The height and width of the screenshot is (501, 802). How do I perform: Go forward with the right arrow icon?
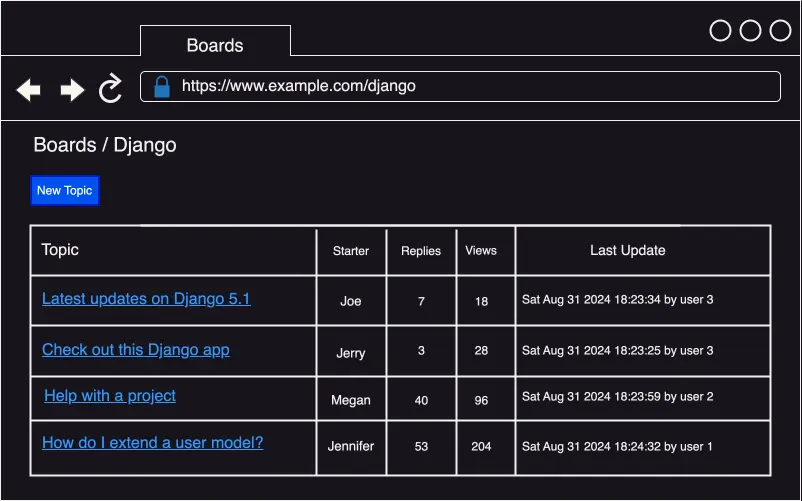(72, 90)
